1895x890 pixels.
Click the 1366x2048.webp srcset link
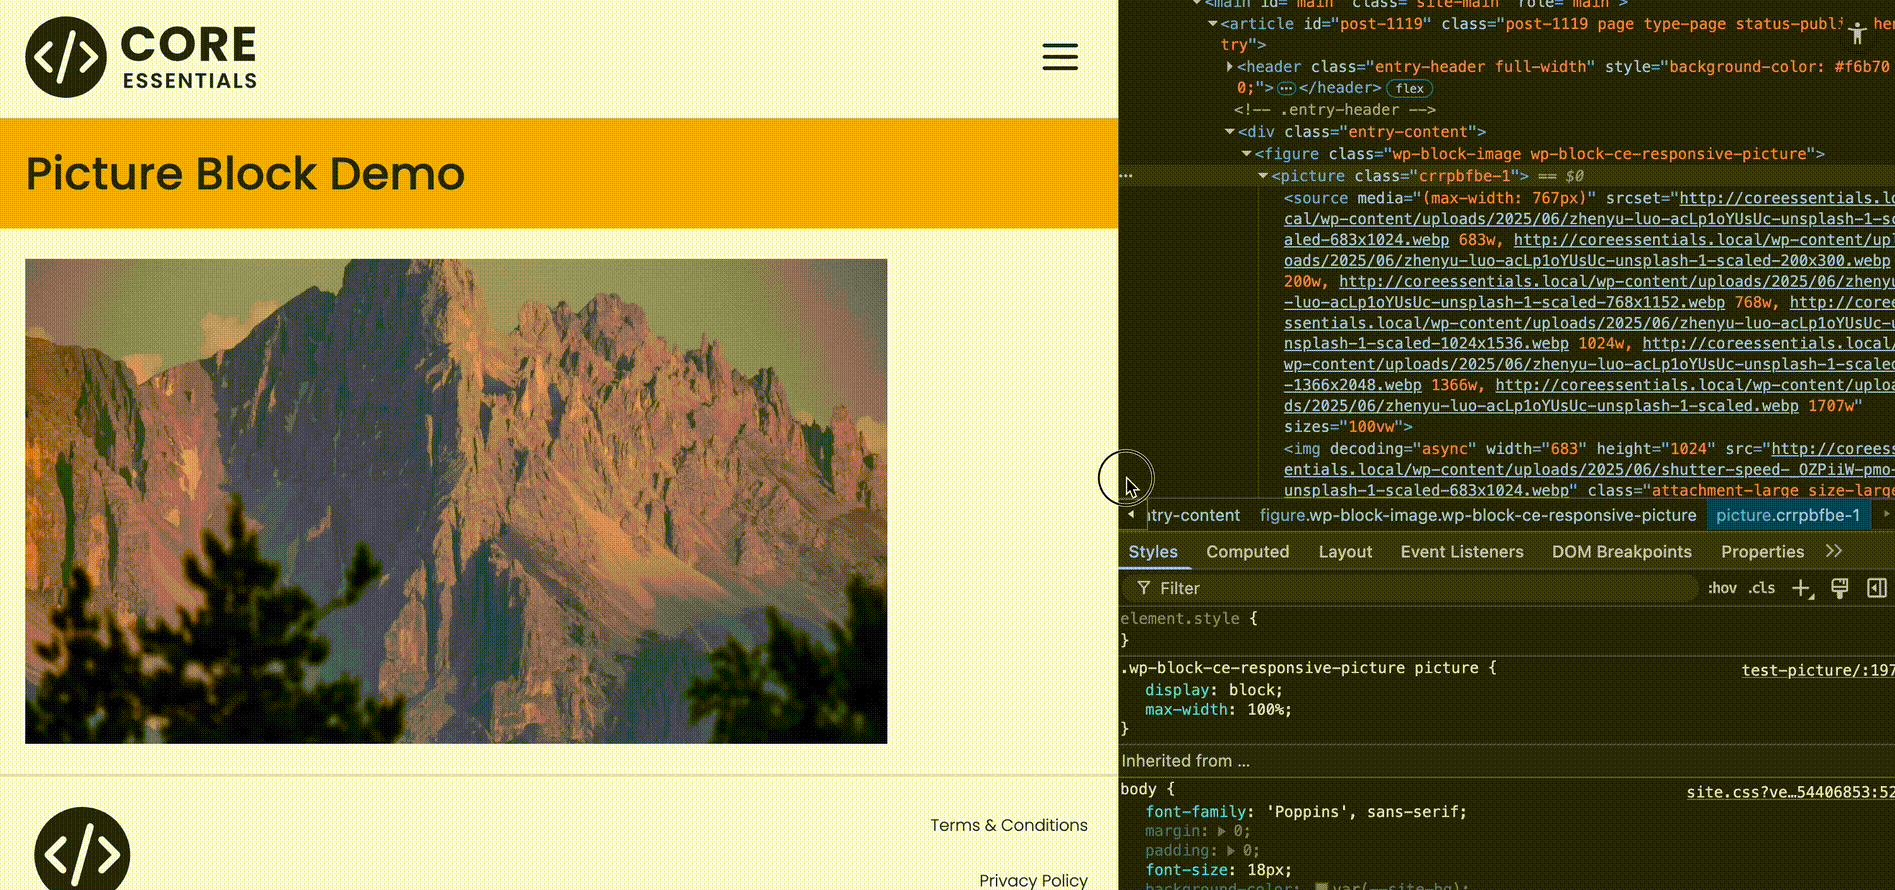pos(1352,385)
